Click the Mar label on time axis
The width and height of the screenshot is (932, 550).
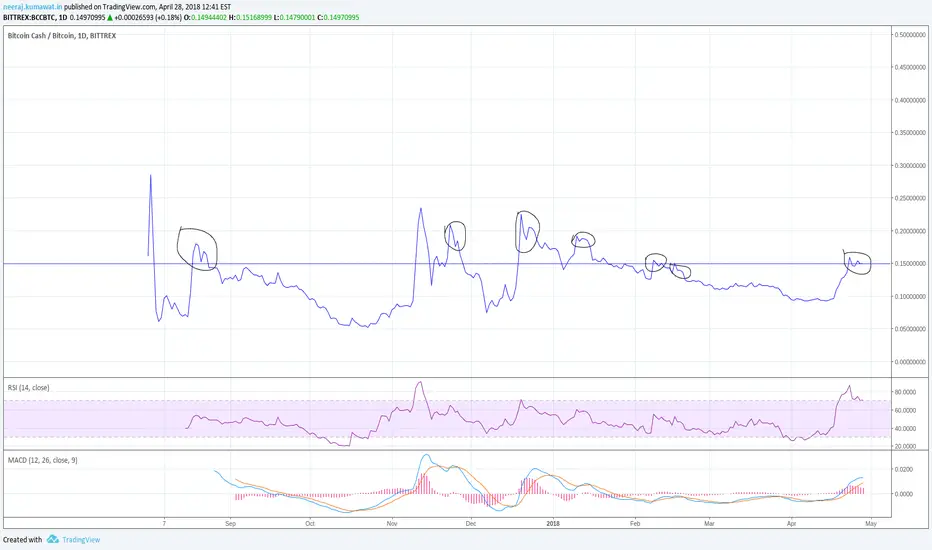coord(709,523)
